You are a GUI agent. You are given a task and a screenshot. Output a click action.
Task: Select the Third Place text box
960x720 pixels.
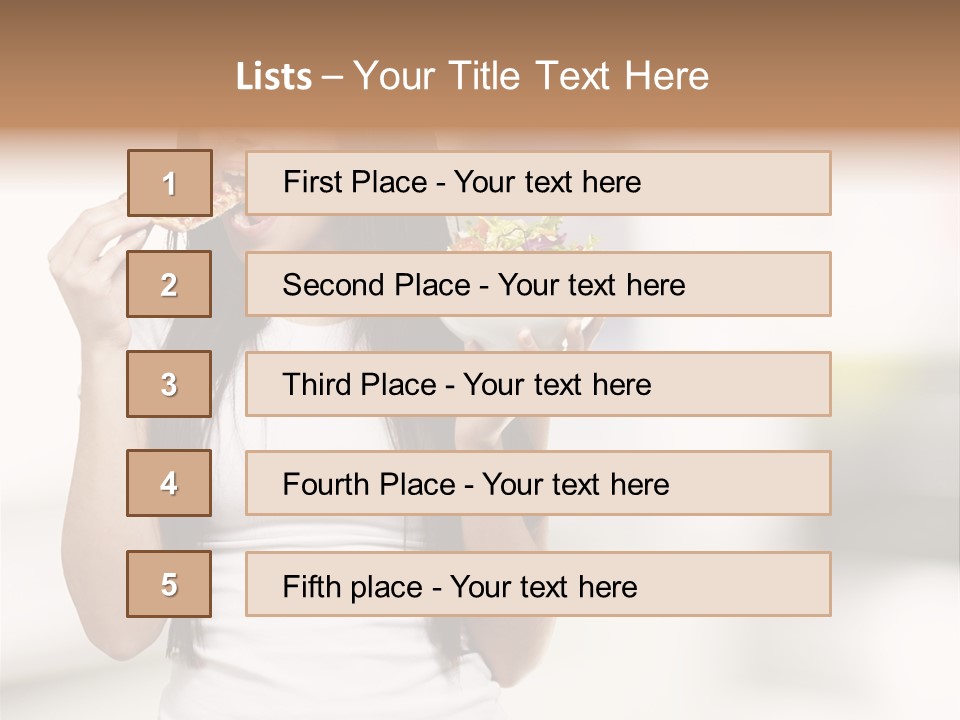pyautogui.click(x=538, y=384)
